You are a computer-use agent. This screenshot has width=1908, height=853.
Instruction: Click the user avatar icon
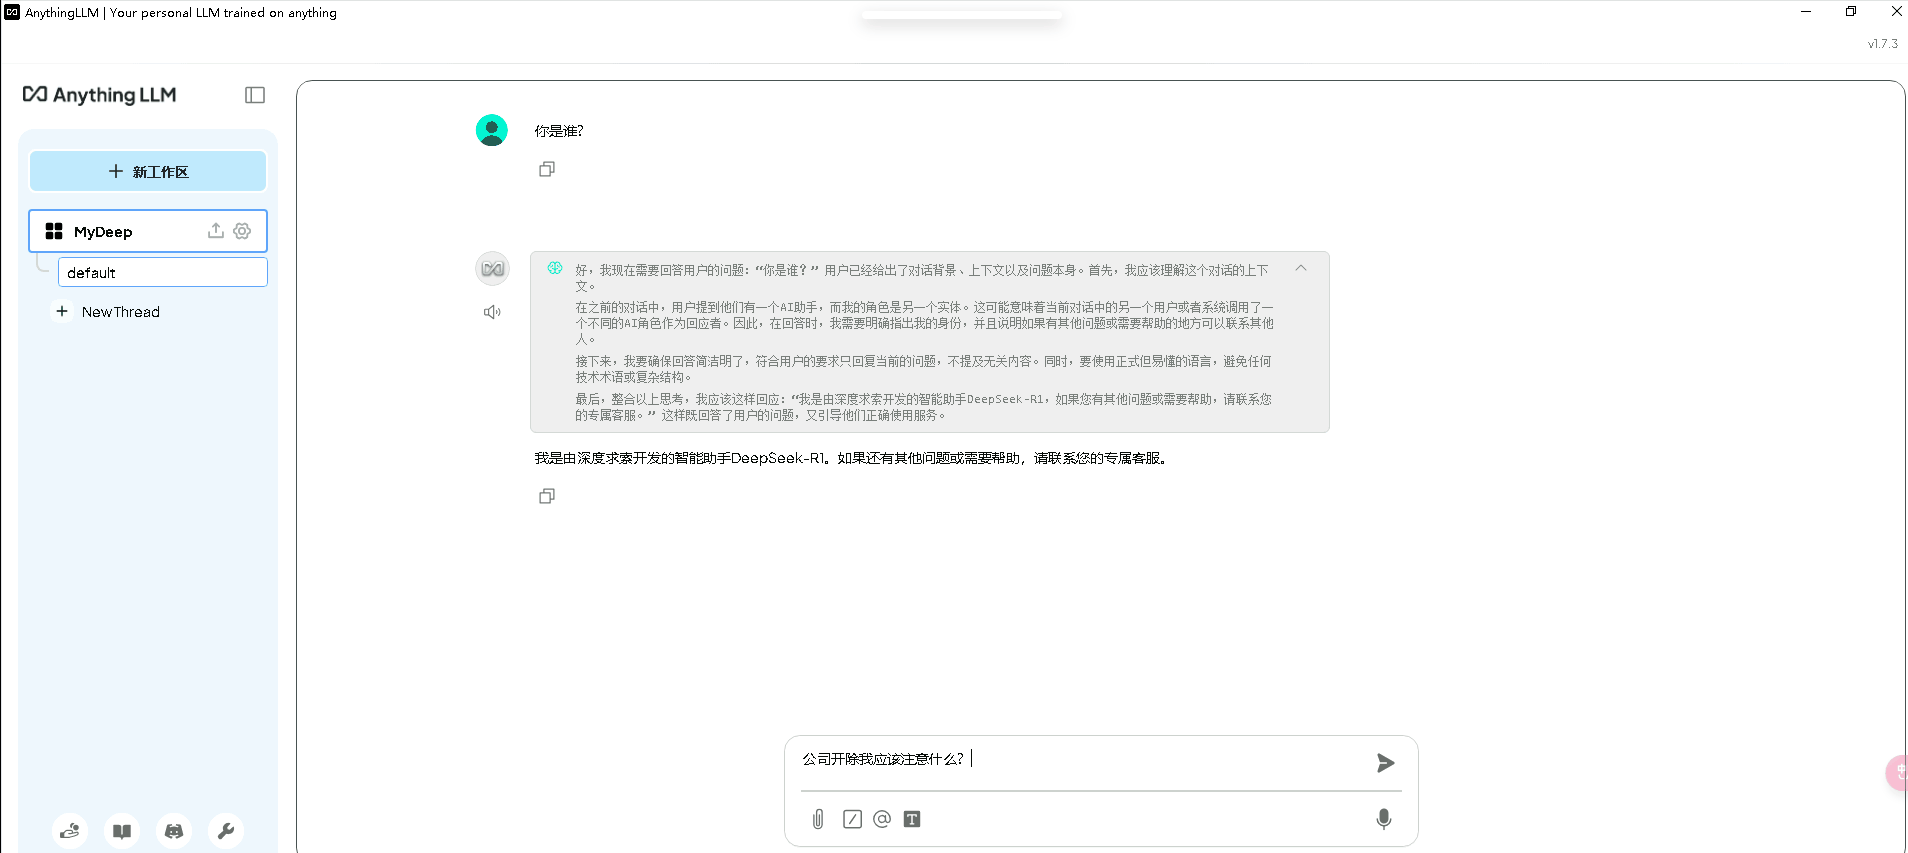coord(492,130)
